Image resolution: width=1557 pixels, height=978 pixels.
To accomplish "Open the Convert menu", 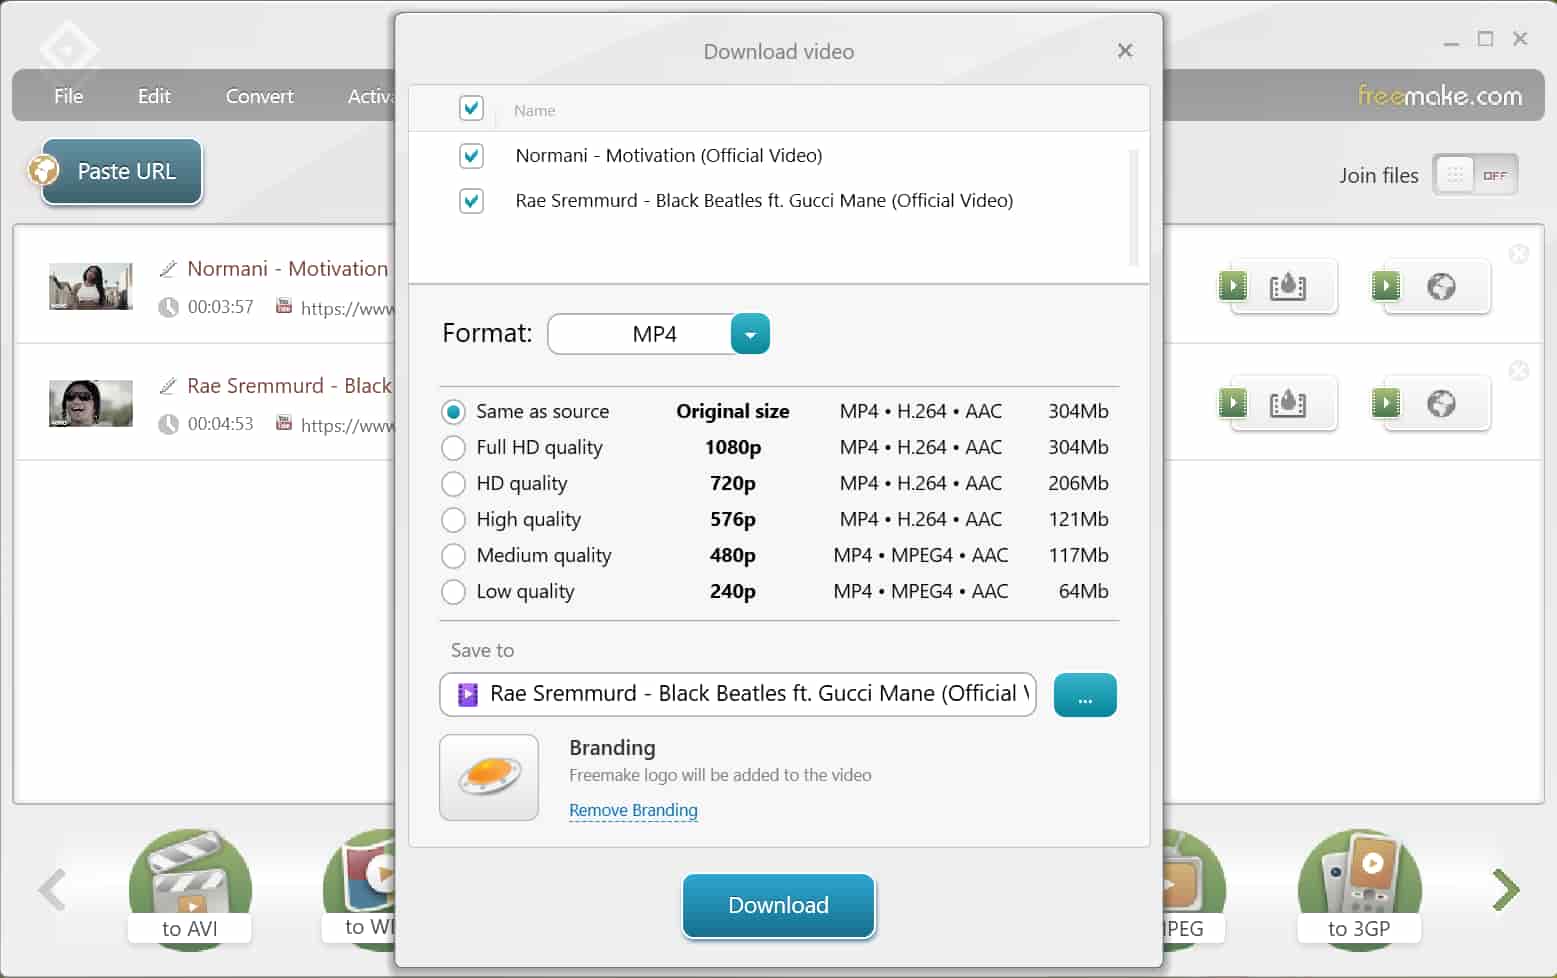I will (258, 96).
